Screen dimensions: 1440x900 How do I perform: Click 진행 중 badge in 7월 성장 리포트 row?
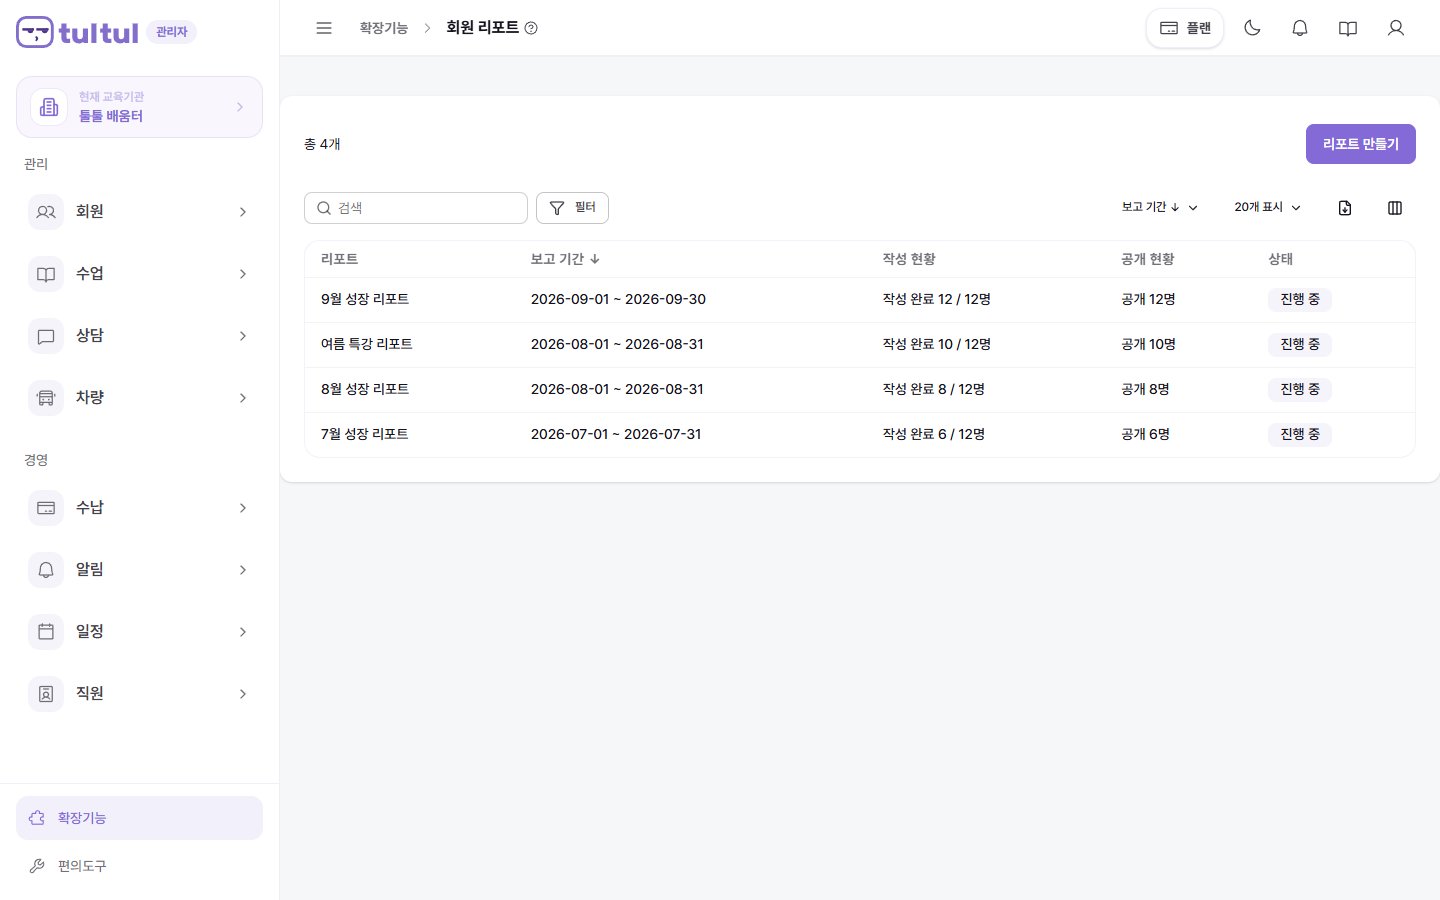point(1300,434)
